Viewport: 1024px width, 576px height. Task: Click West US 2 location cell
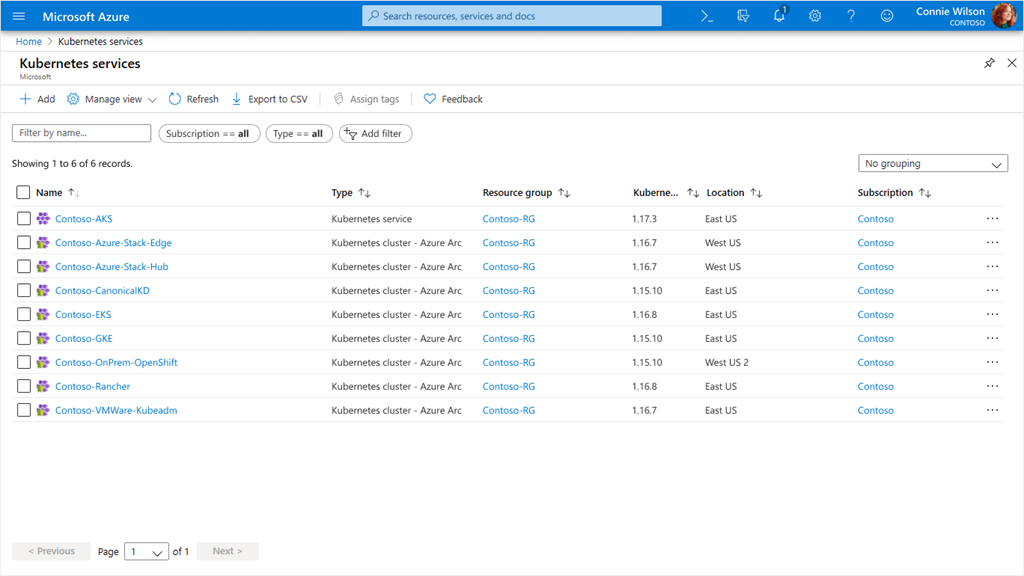(727, 362)
